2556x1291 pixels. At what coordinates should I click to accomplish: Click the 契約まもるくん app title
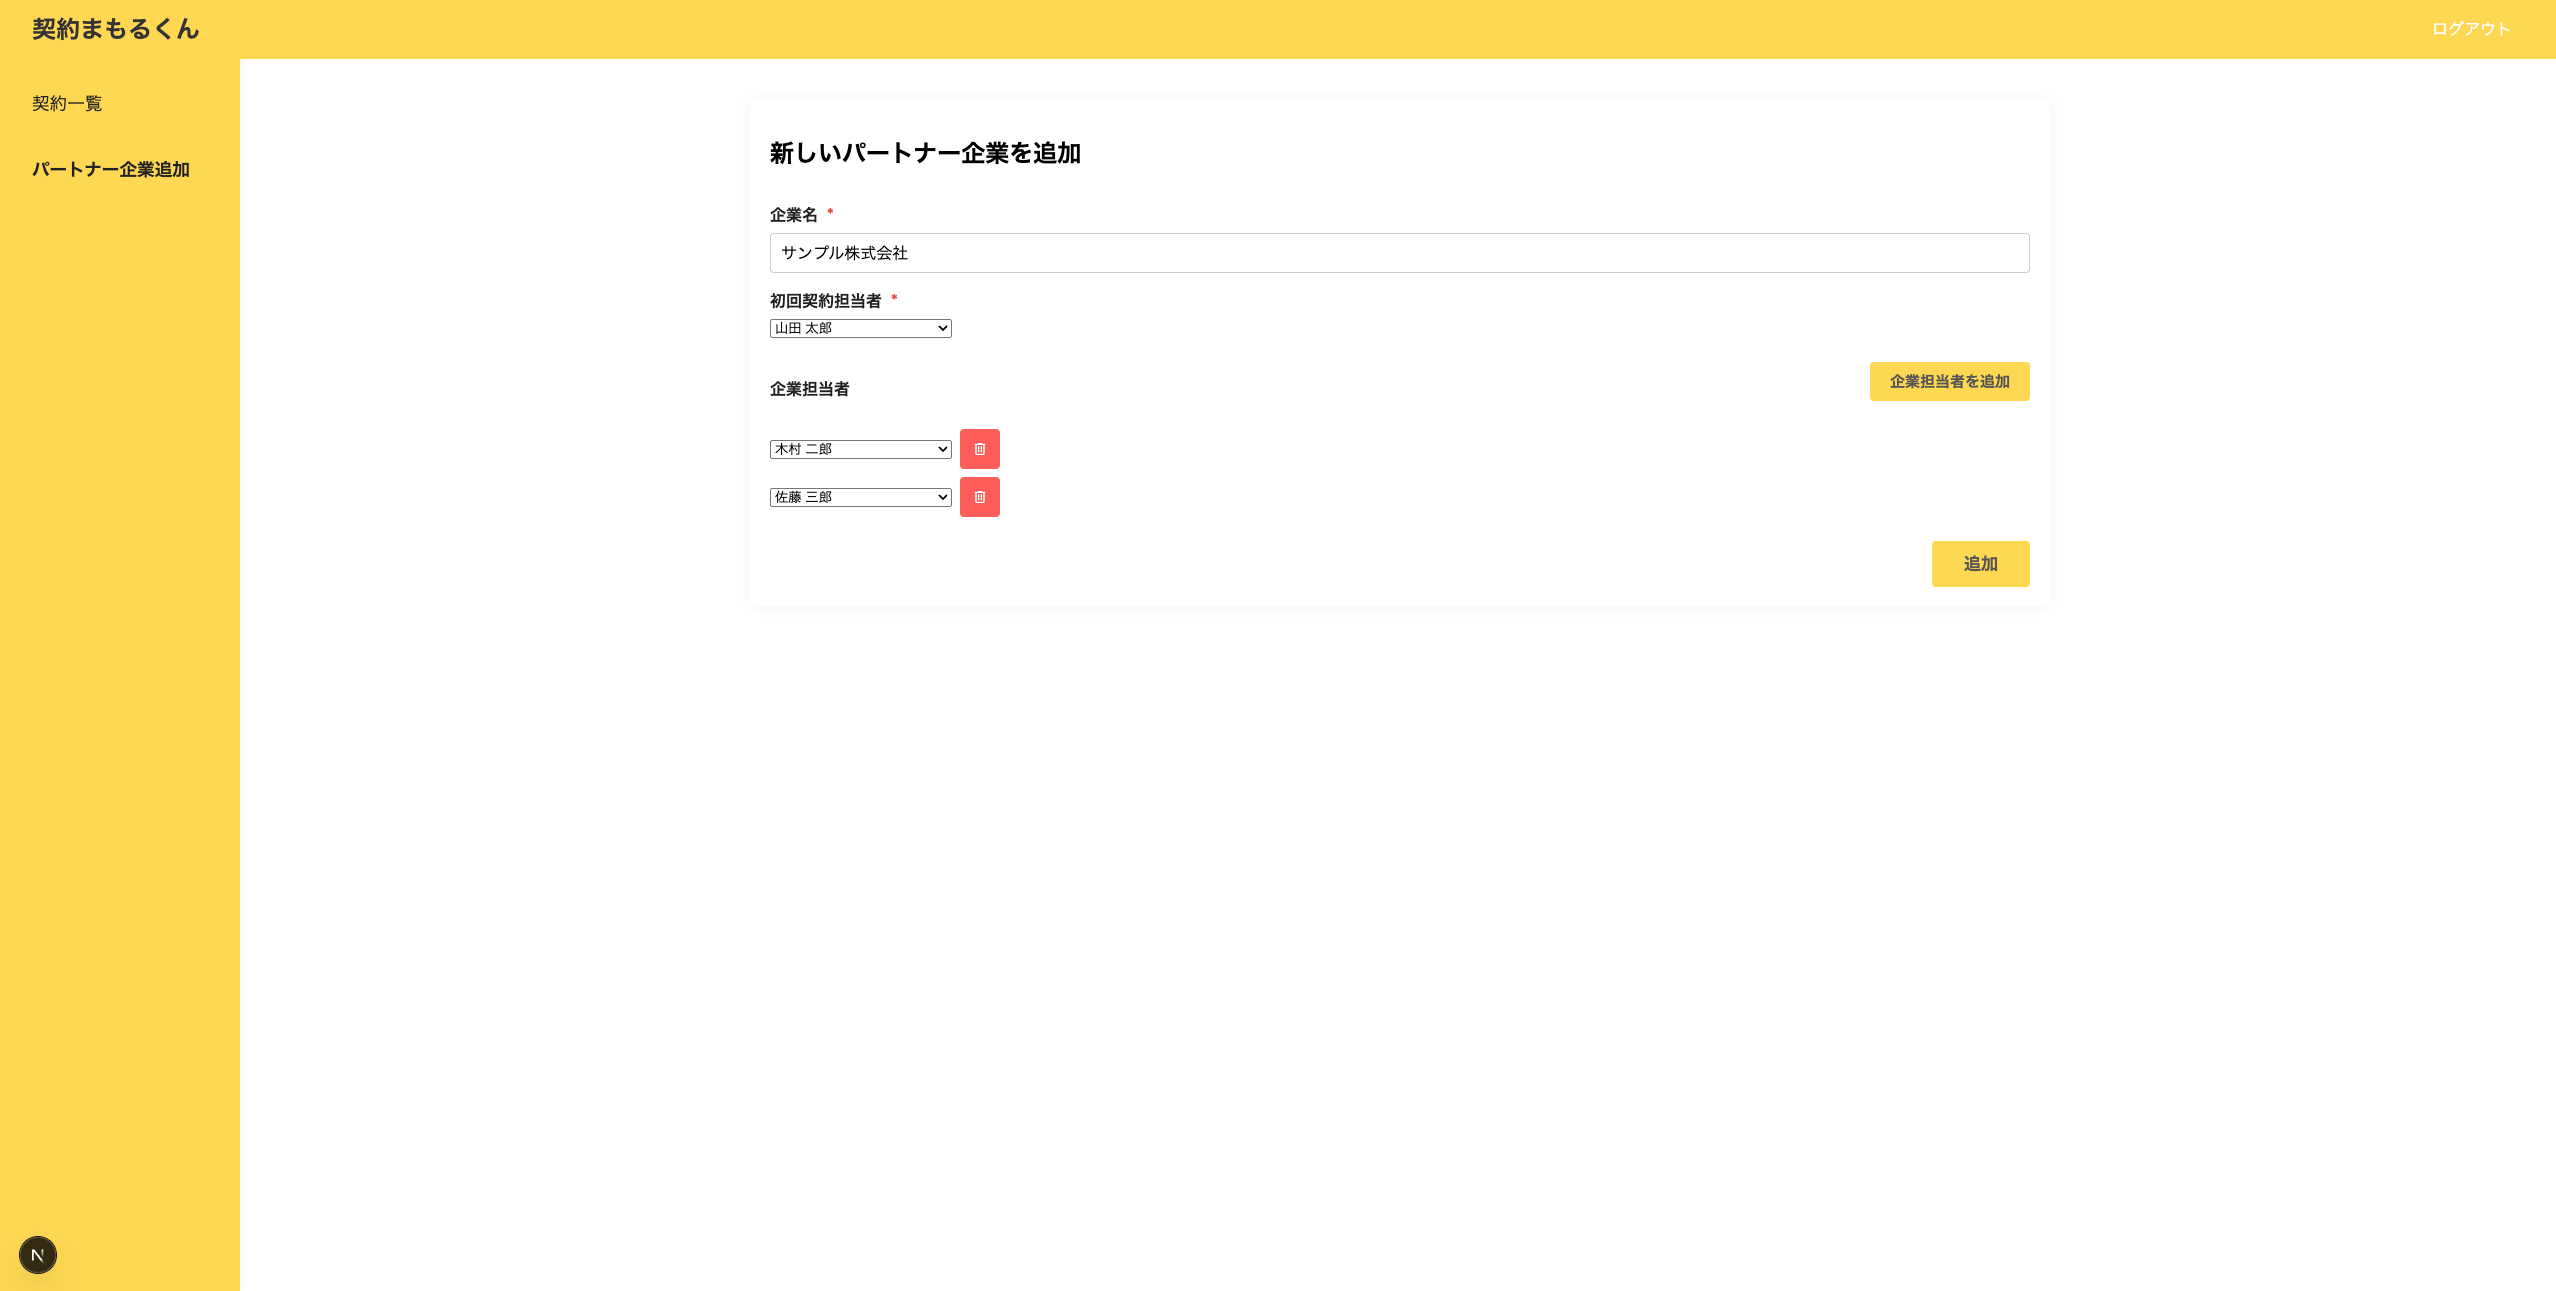point(116,29)
